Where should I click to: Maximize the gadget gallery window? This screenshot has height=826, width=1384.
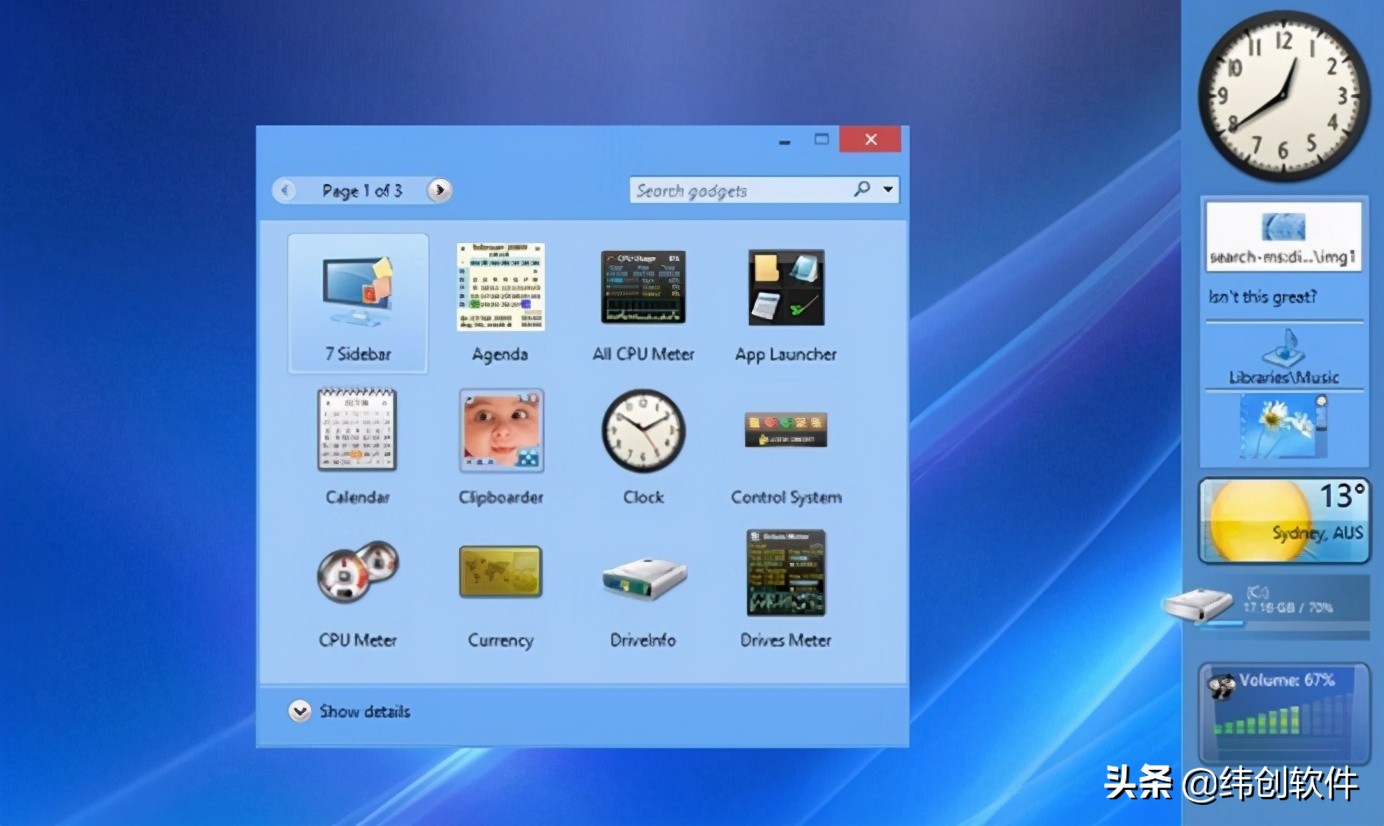(x=822, y=140)
